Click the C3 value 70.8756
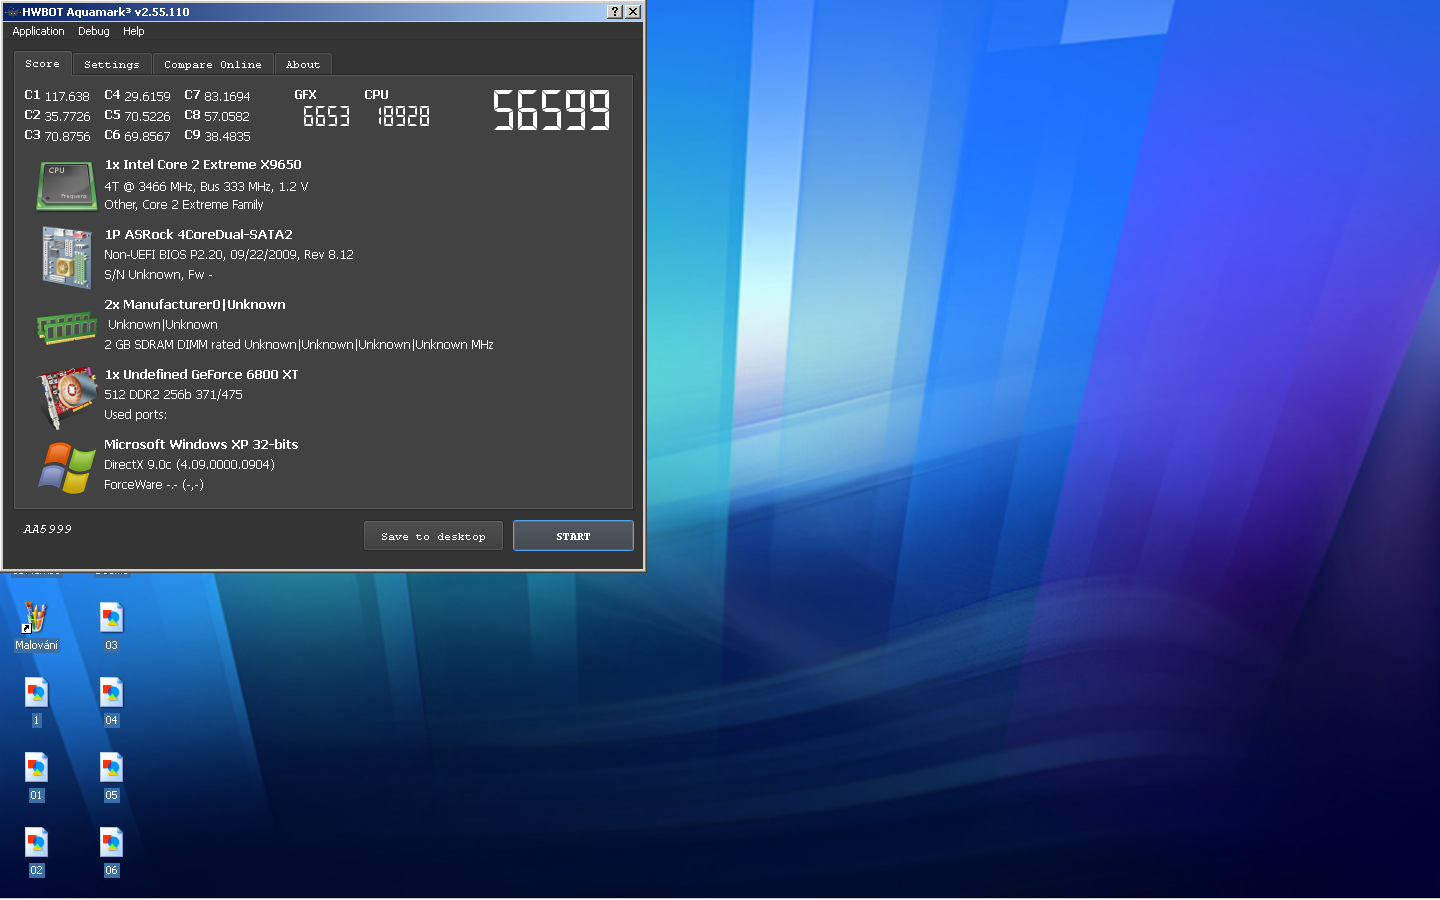Viewport: 1440px width, 900px height. [x=67, y=137]
